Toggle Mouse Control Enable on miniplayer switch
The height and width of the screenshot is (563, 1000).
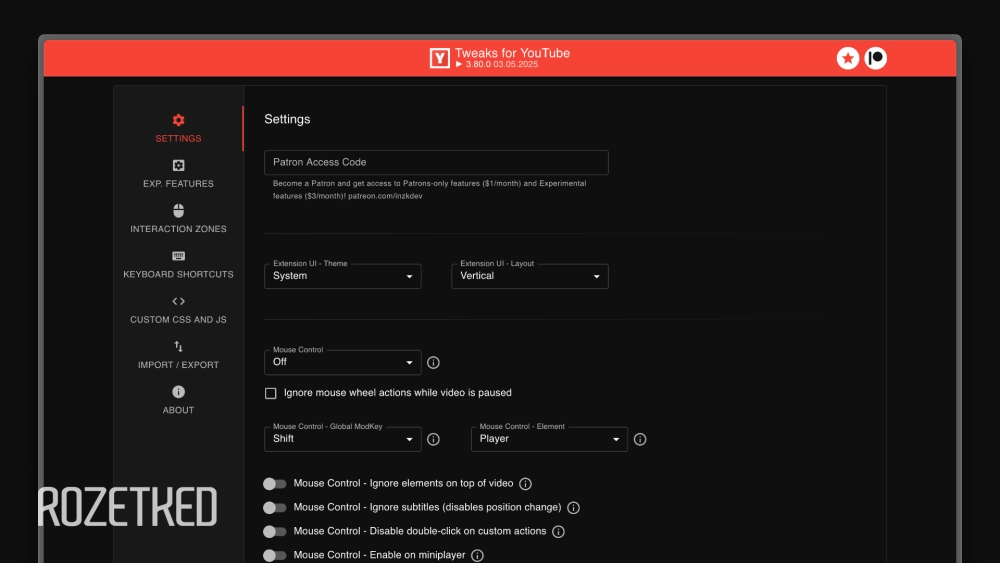[x=274, y=556]
